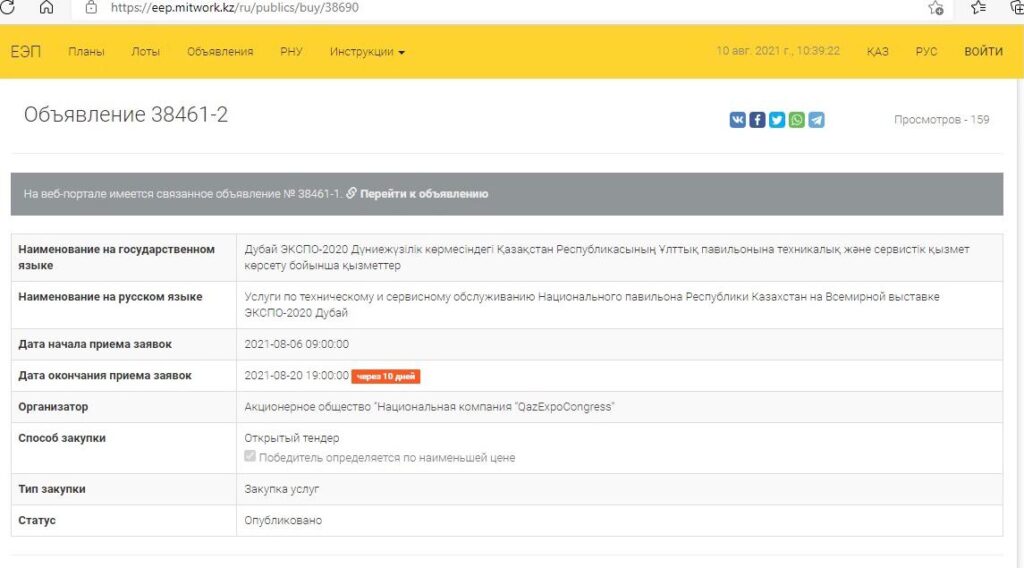
Task: Click the ВОЙТИ login button
Action: 983,52
